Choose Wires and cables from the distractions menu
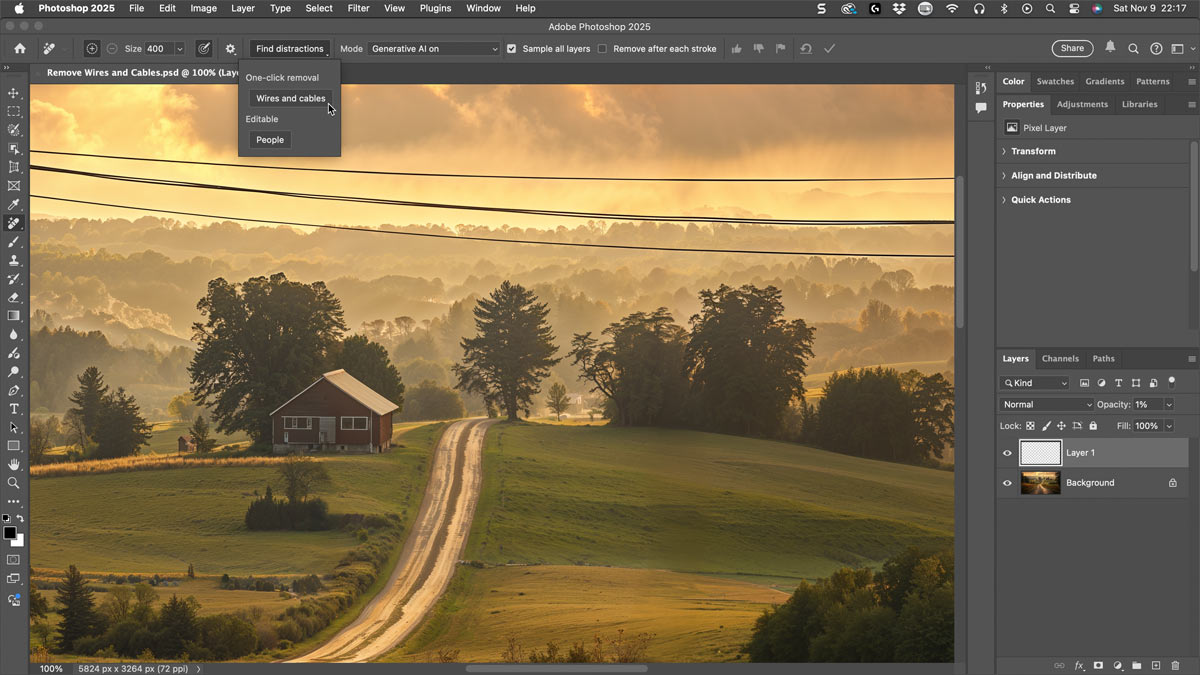This screenshot has height=675, width=1200. 290,98
